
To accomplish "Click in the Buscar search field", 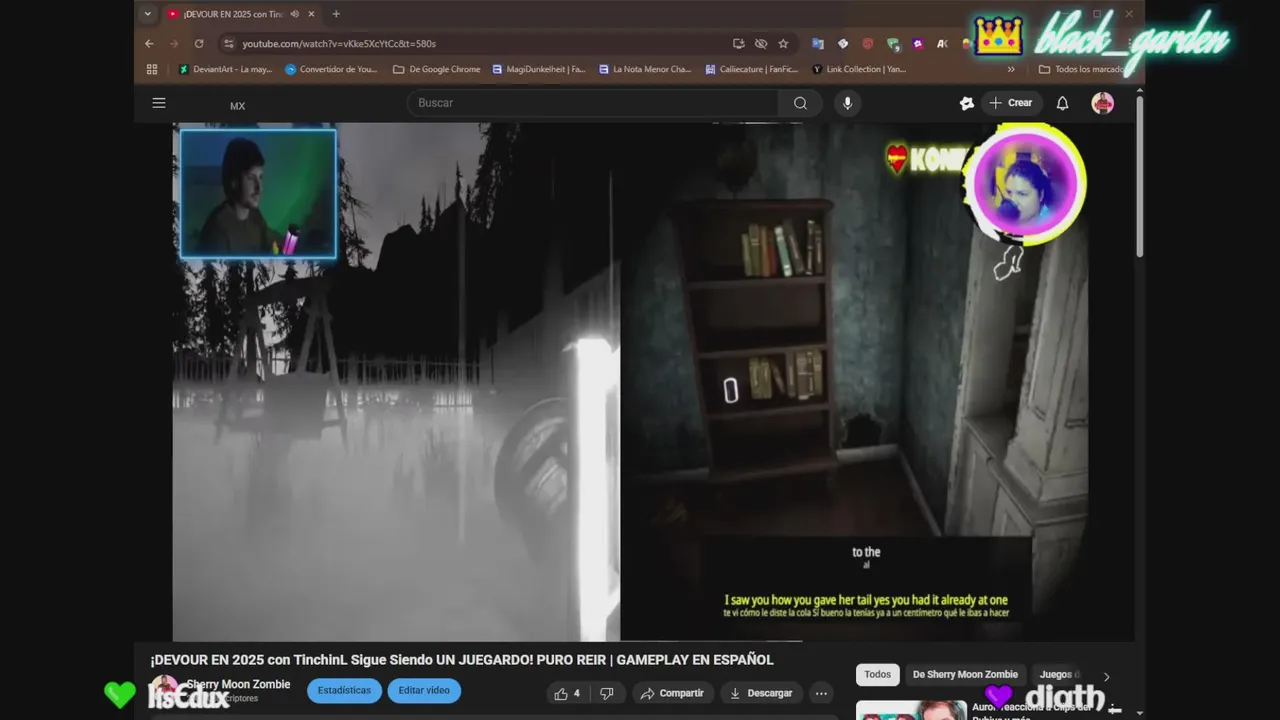I will coord(592,103).
